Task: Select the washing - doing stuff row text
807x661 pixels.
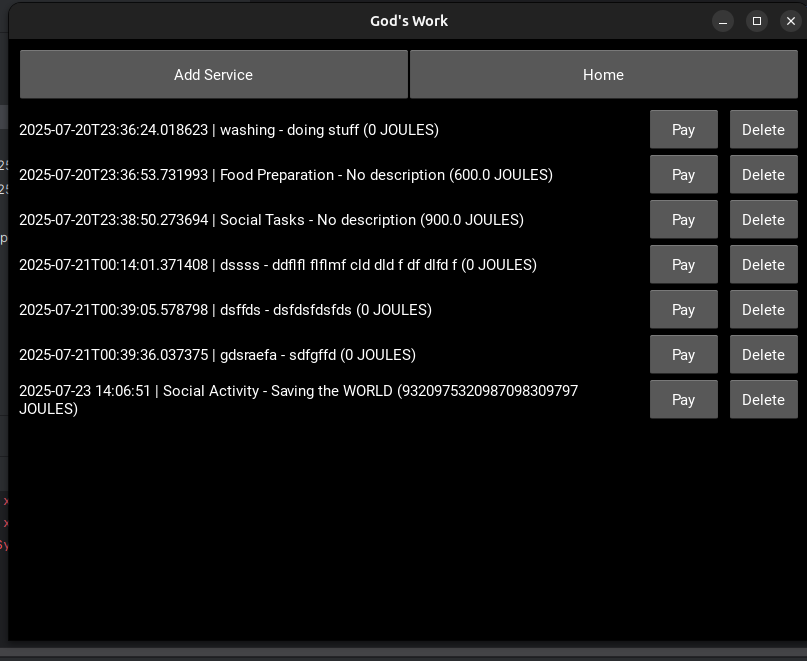Action: coord(229,130)
